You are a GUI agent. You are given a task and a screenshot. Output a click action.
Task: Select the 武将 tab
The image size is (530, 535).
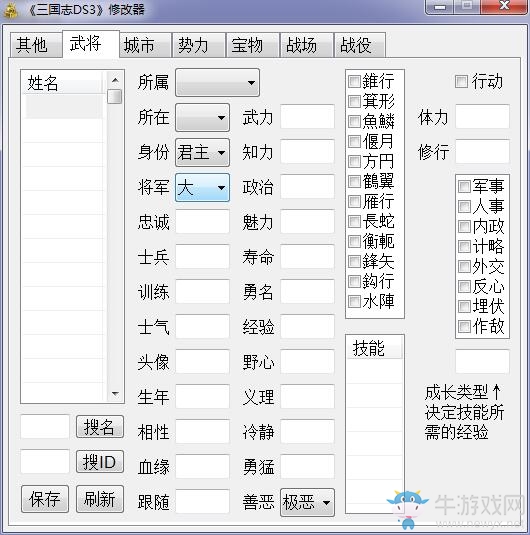coord(91,44)
